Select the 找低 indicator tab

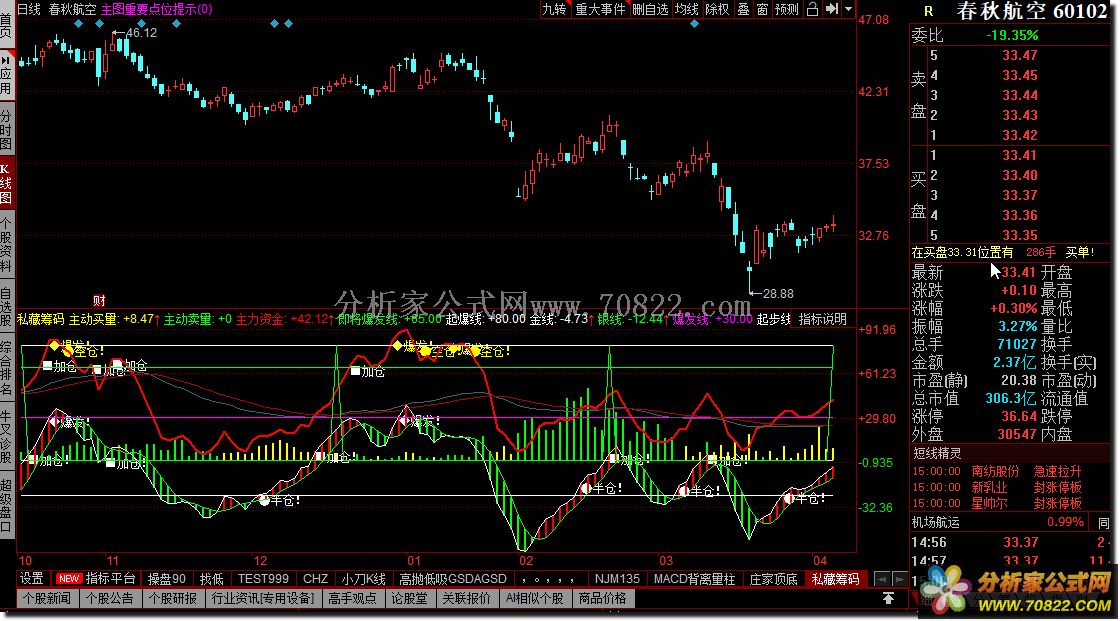(212, 579)
